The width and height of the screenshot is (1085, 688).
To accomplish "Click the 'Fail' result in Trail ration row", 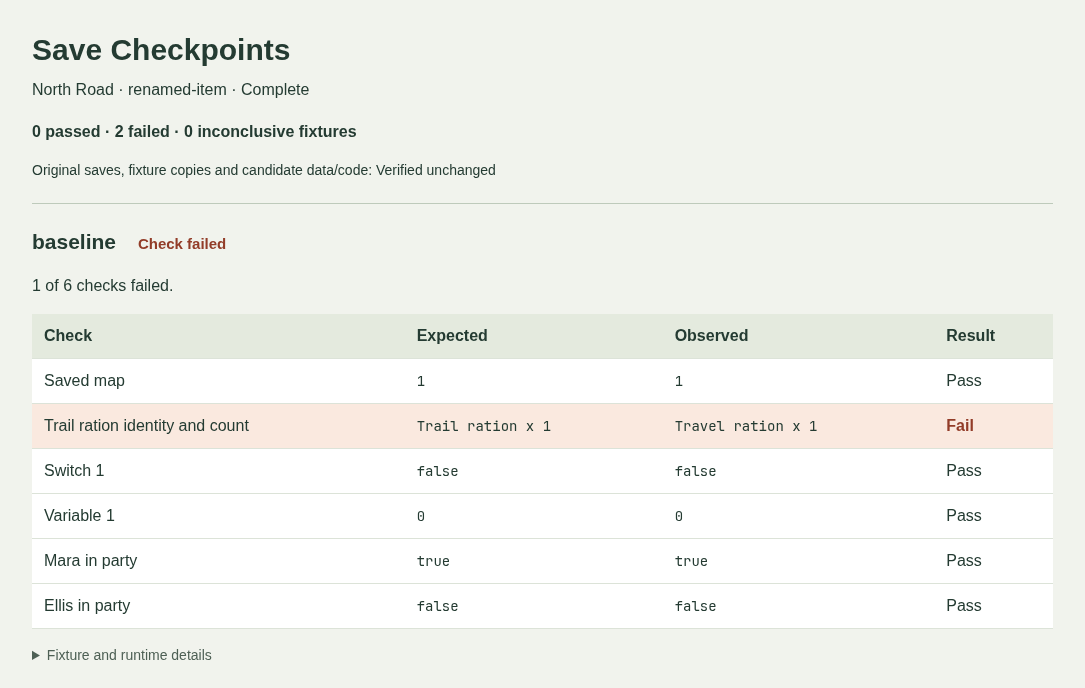I will coord(960,426).
